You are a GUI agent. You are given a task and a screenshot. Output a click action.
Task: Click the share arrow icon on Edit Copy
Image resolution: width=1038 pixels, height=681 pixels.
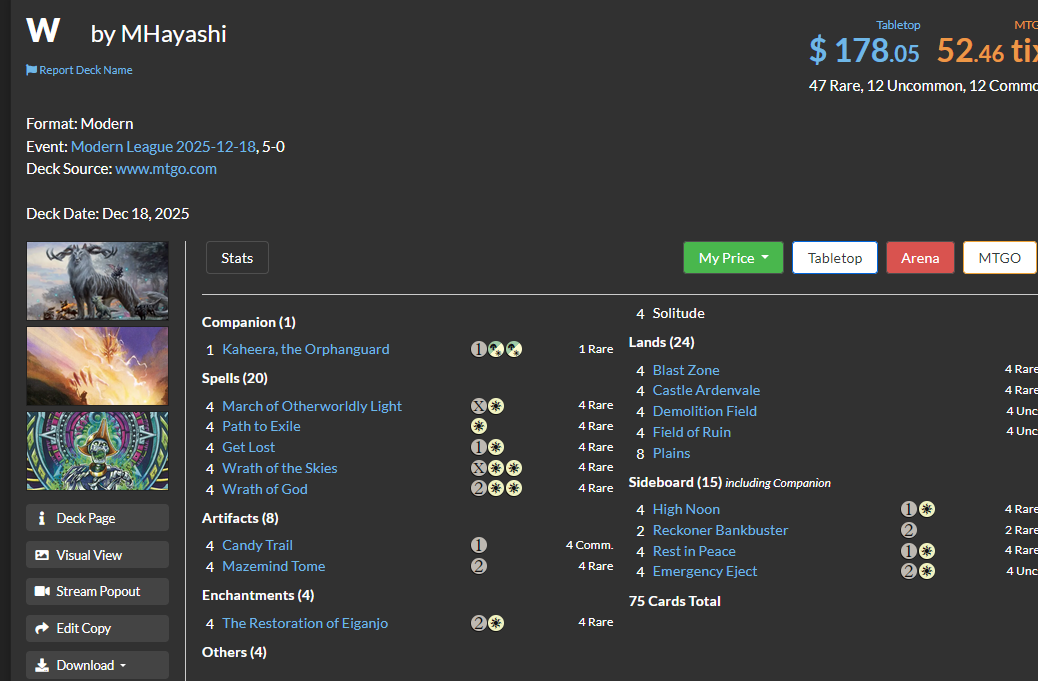42,628
